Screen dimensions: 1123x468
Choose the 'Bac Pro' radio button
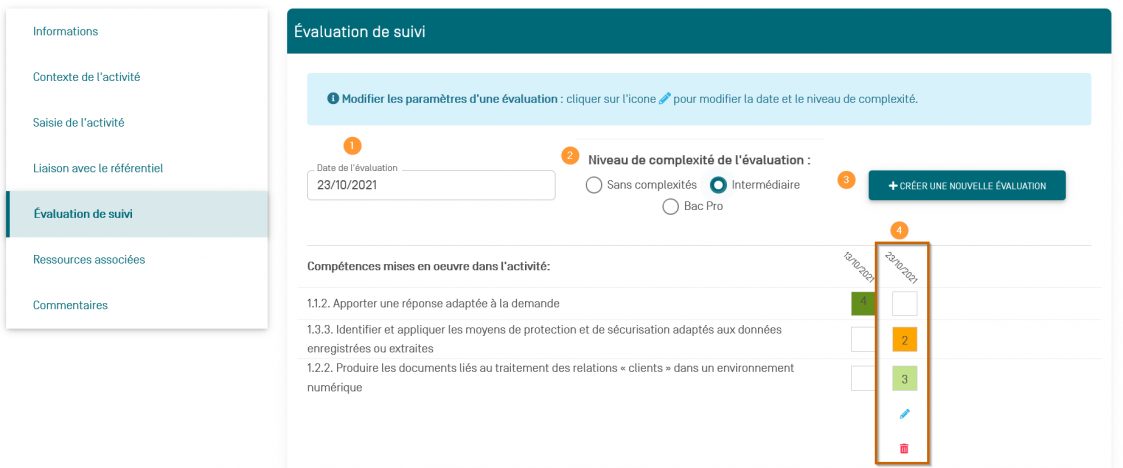pyautogui.click(x=671, y=206)
